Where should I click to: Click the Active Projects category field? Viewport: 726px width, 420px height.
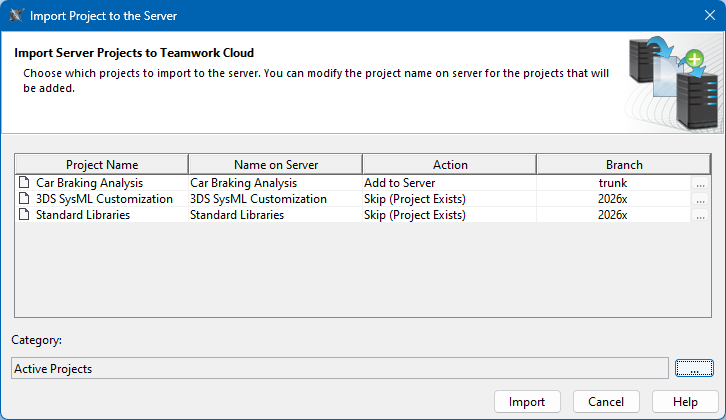click(340, 369)
